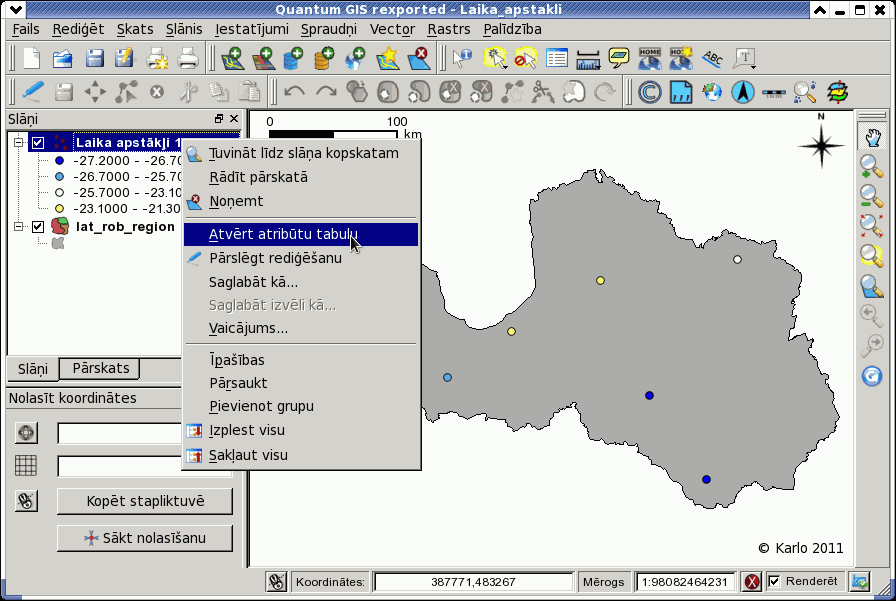Screen dimensions: 896x601
Task: Toggle the Renderēt checkbox
Action: 774,582
